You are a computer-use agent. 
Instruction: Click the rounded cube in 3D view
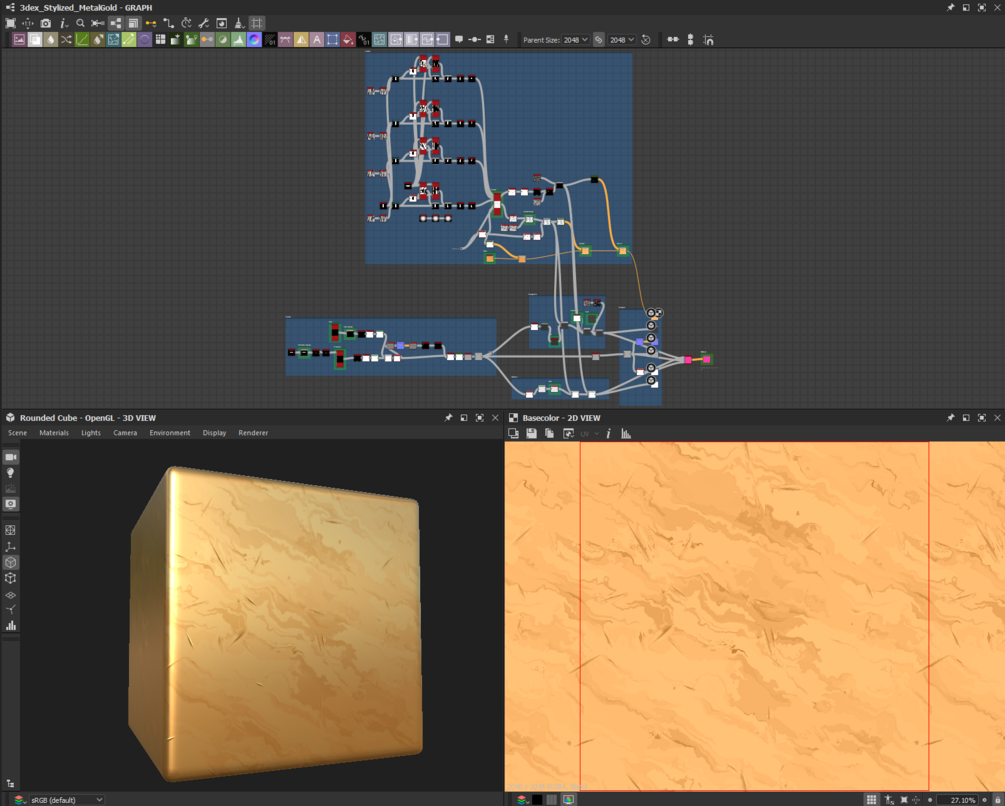[x=276, y=625]
